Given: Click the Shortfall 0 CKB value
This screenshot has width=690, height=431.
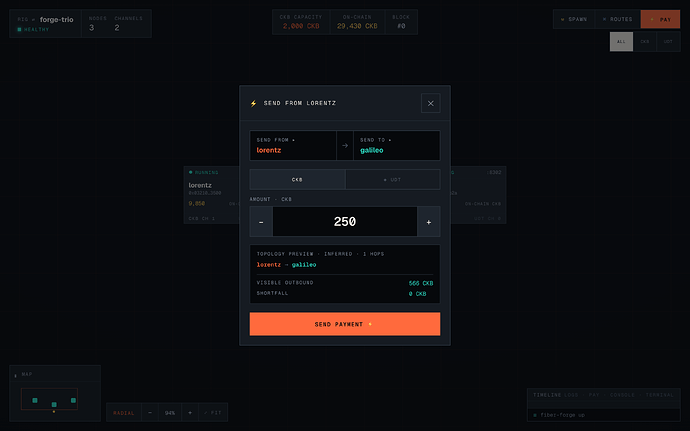Looking at the screenshot, I should 417,294.
